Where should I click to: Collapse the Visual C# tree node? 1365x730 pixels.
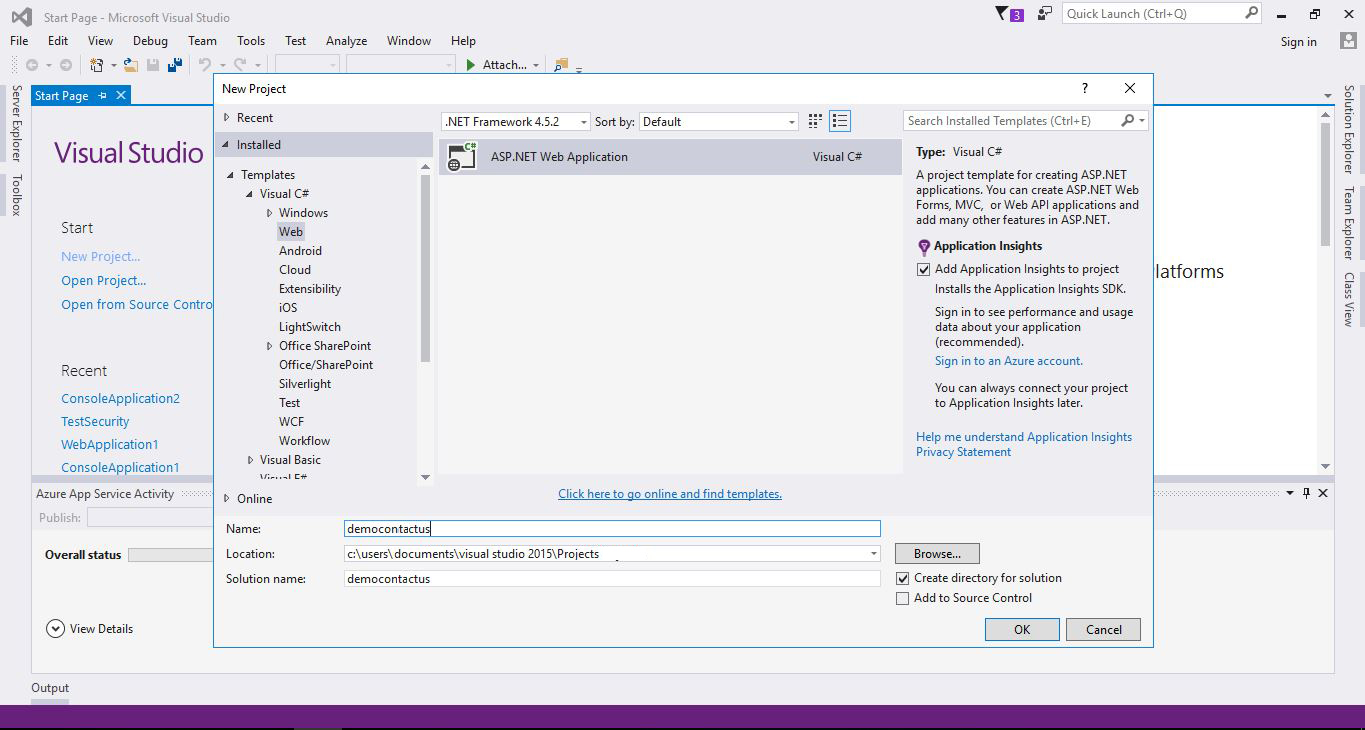[x=251, y=194]
